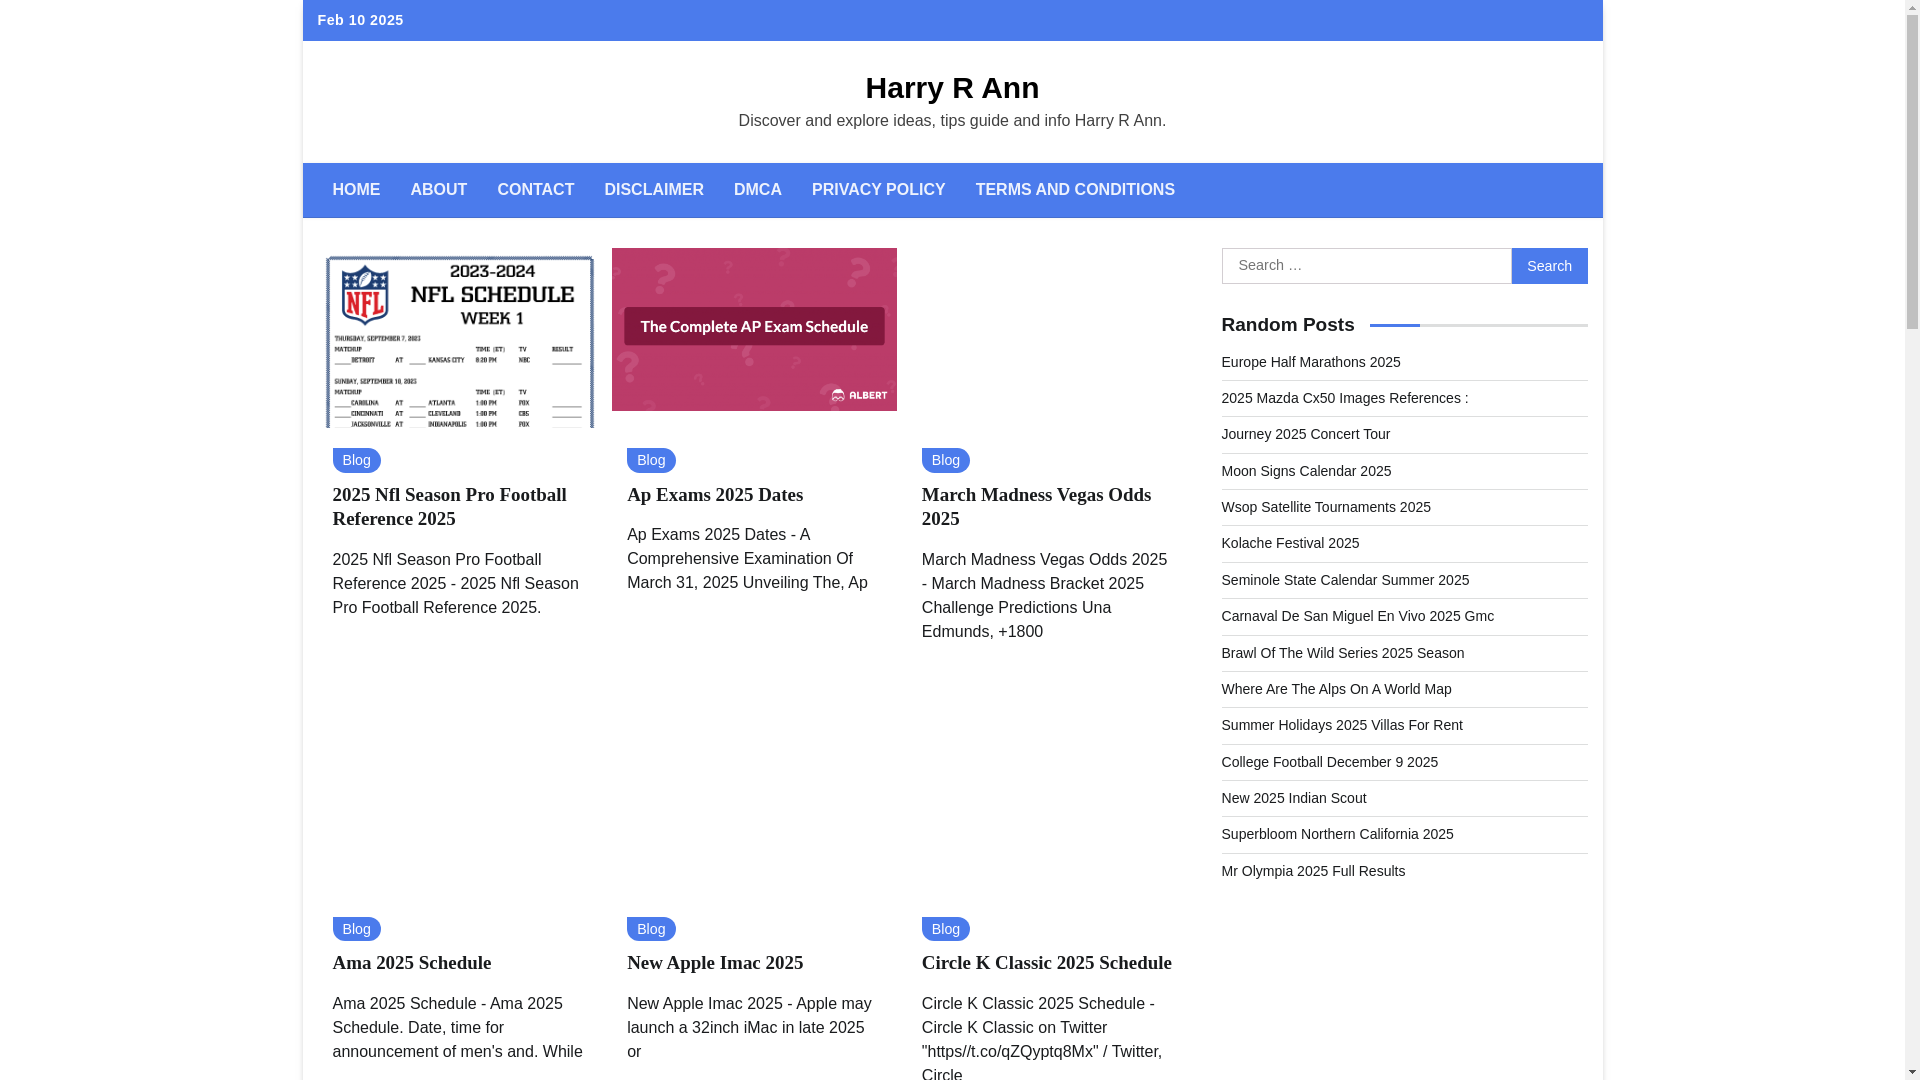This screenshot has height=1080, width=1920.
Task: Open Ama 2025 Schedule post
Action: point(411,963)
